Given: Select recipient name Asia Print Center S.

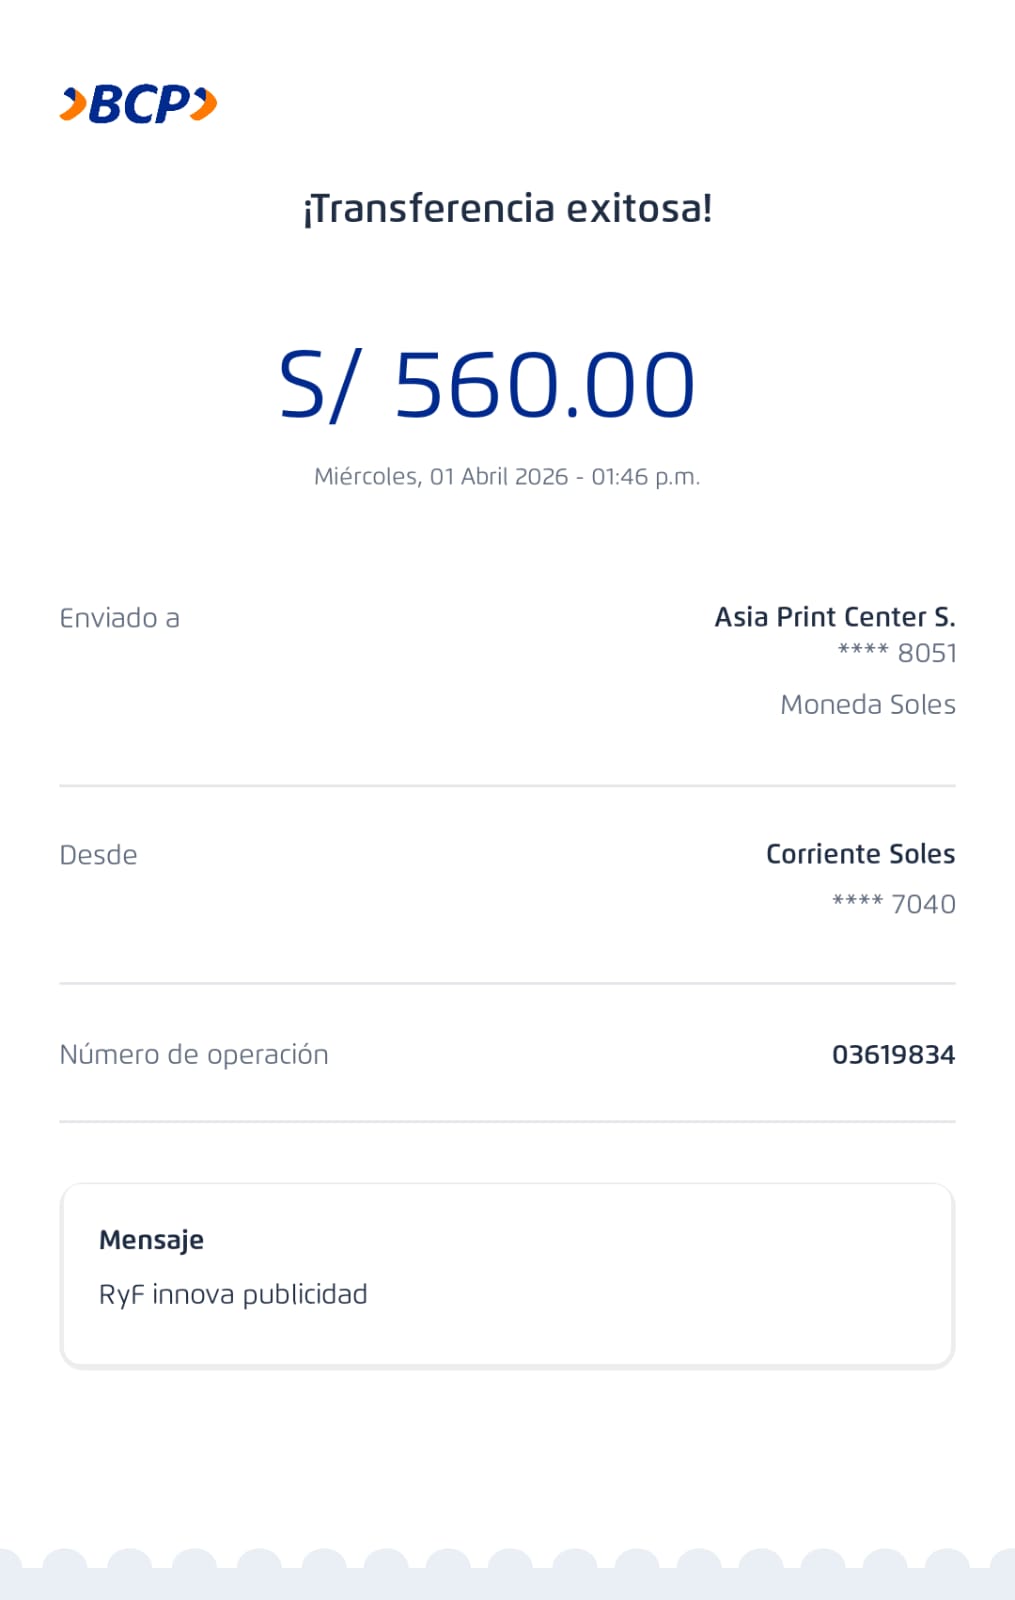Looking at the screenshot, I should pos(834,617).
